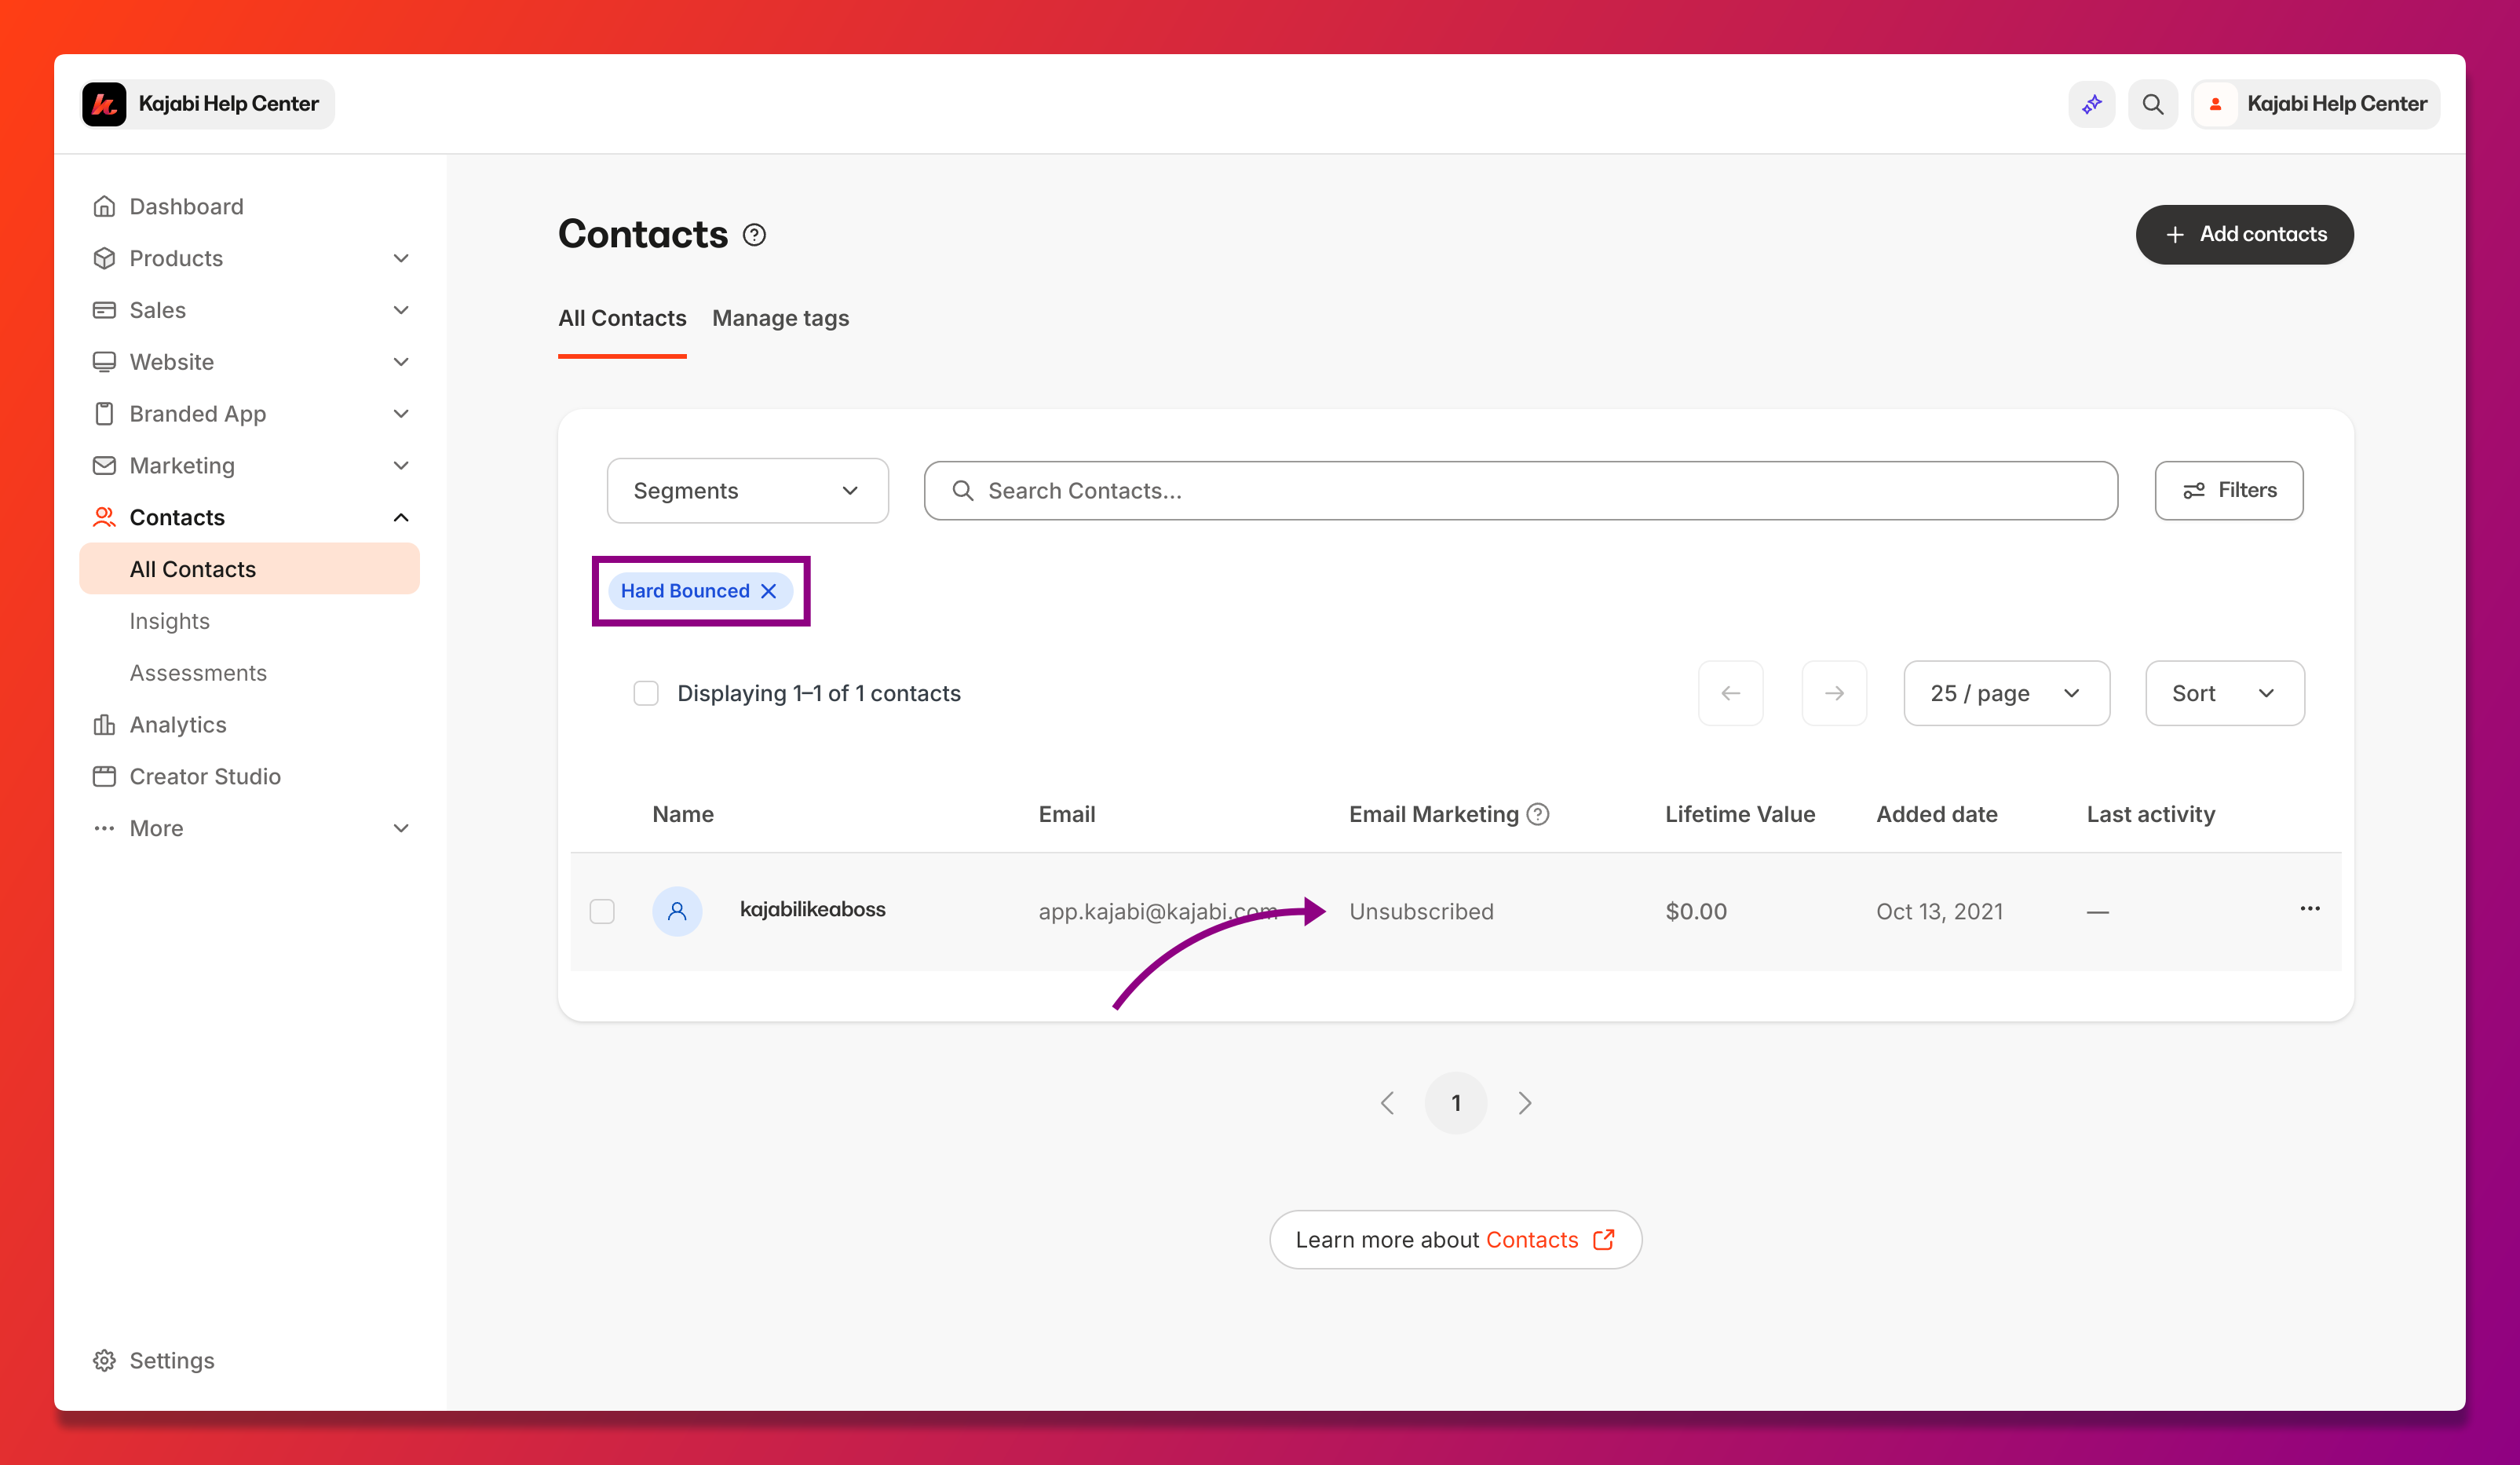This screenshot has width=2520, height=1465.
Task: Click the Products box icon
Action: pos(104,258)
